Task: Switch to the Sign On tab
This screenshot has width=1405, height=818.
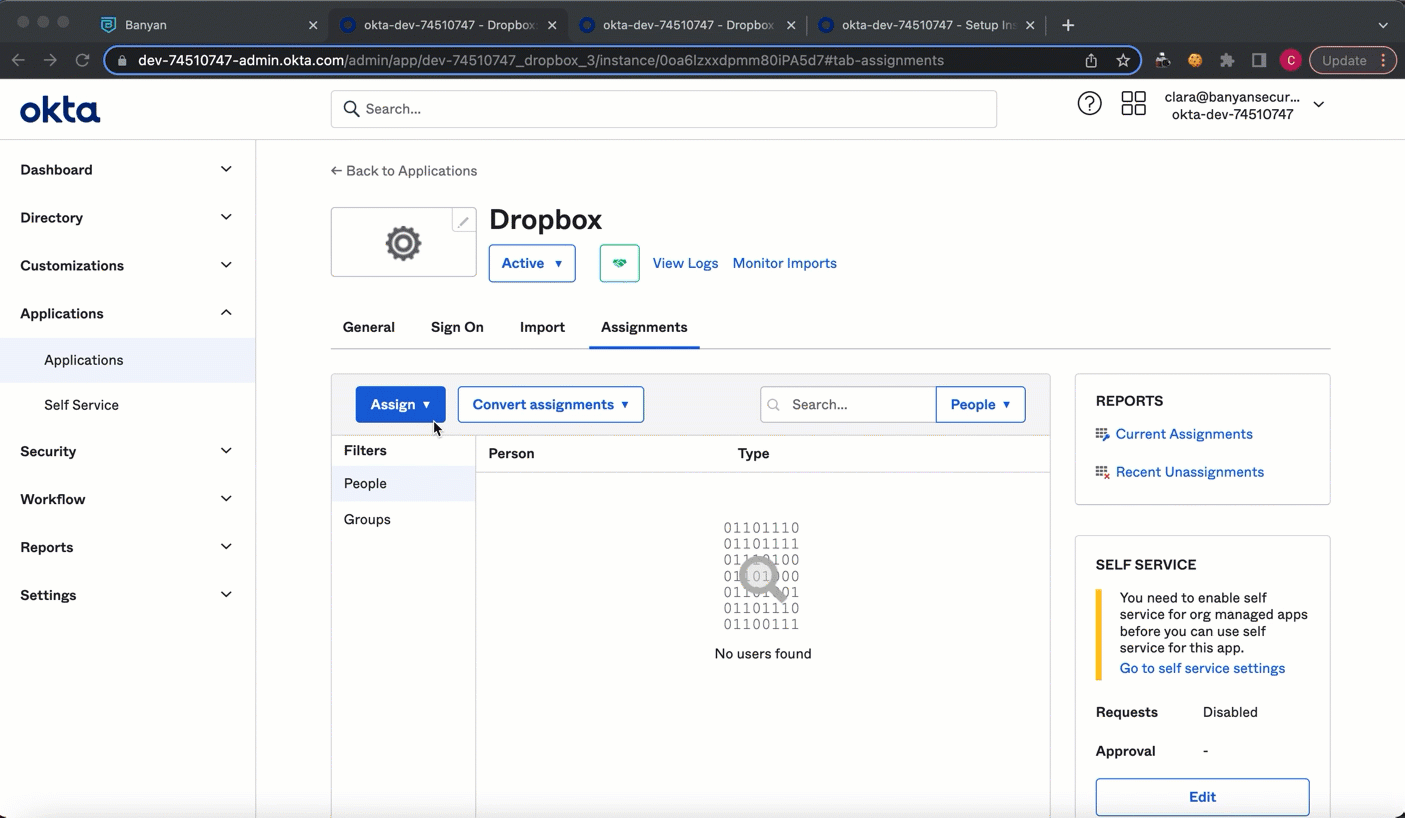Action: click(457, 327)
